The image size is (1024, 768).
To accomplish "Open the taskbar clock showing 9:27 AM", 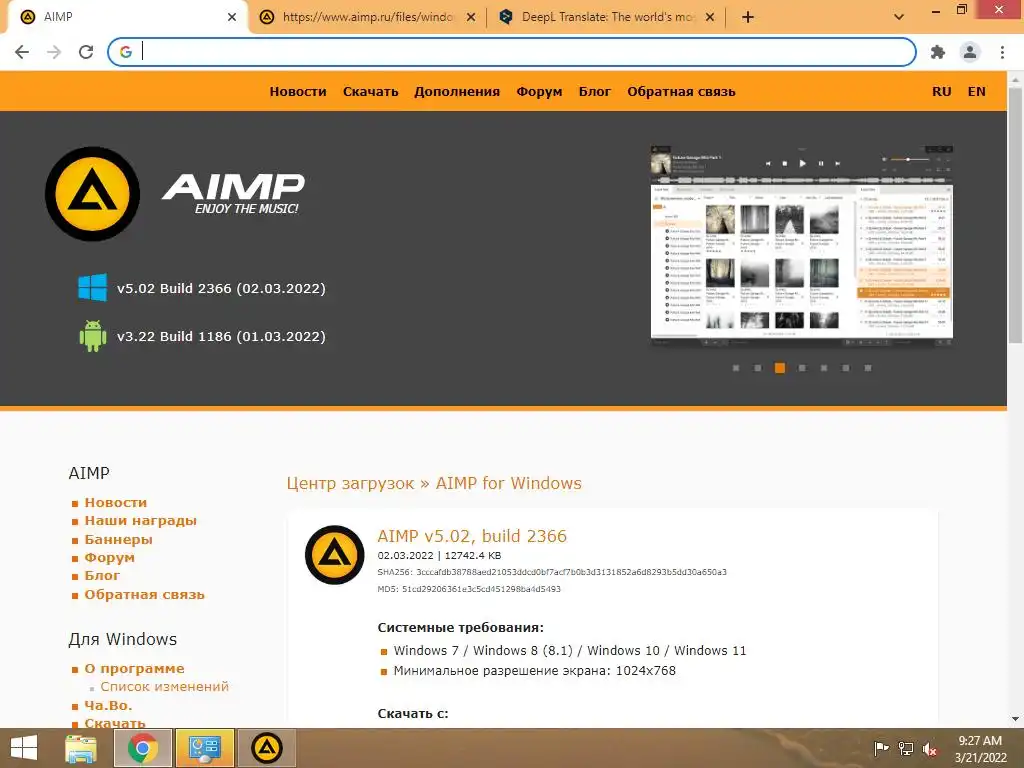I will tap(980, 749).
